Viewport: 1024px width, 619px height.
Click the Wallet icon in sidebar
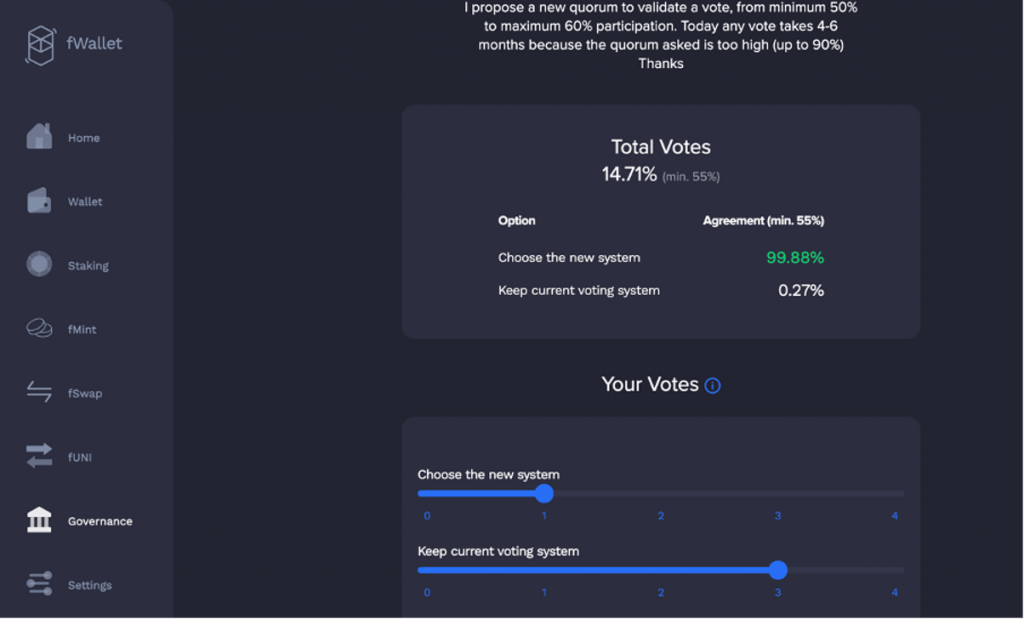[39, 201]
